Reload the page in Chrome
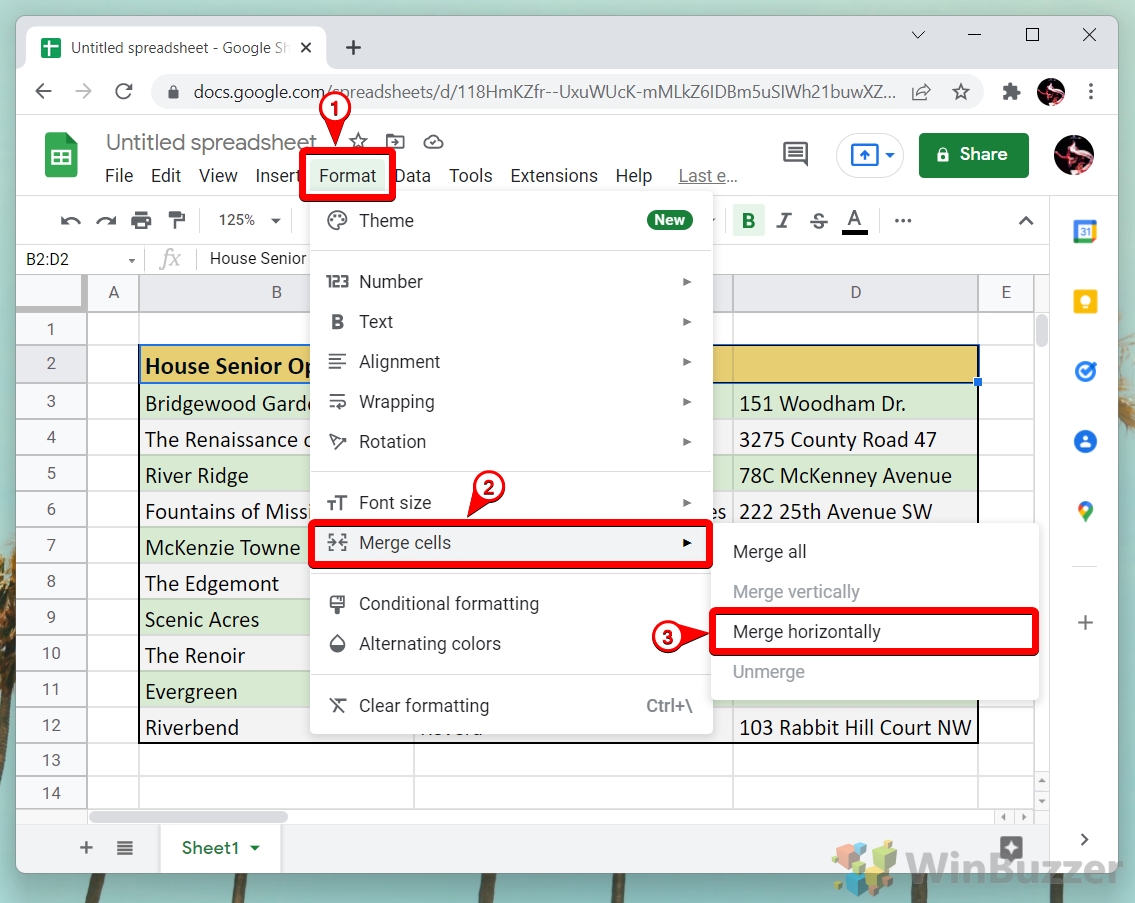 [124, 91]
